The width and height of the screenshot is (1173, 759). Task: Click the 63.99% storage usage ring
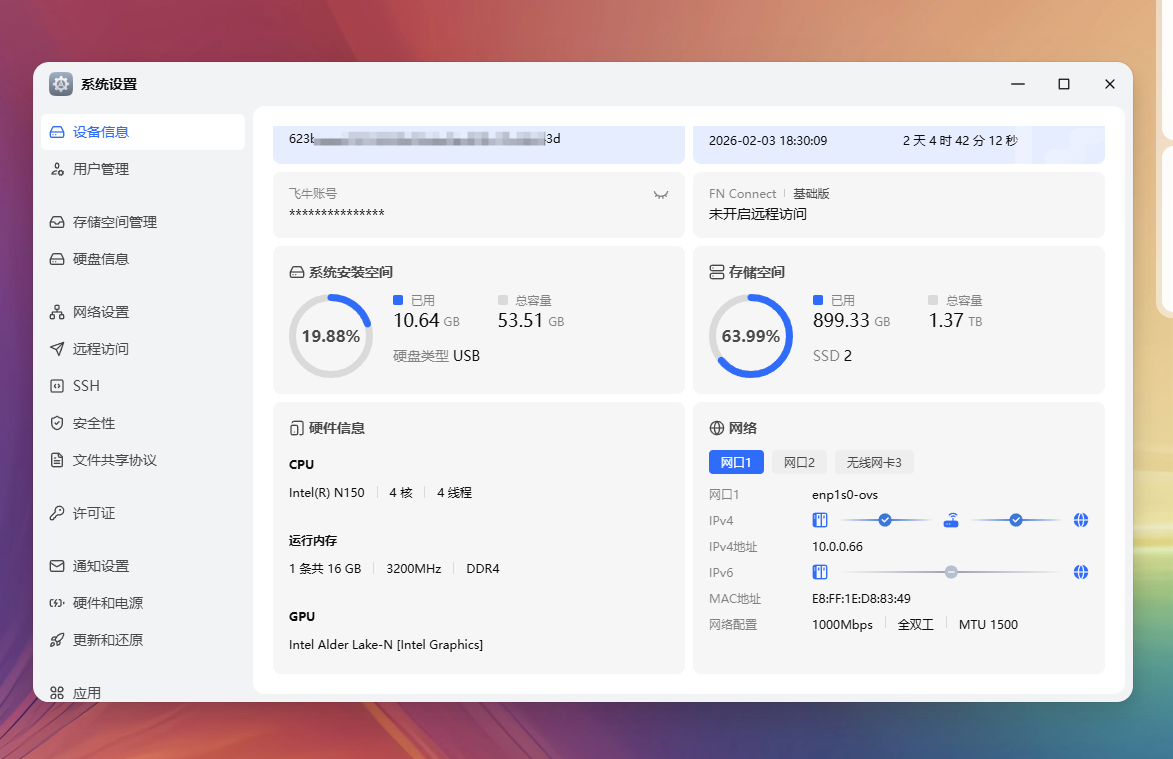750,336
